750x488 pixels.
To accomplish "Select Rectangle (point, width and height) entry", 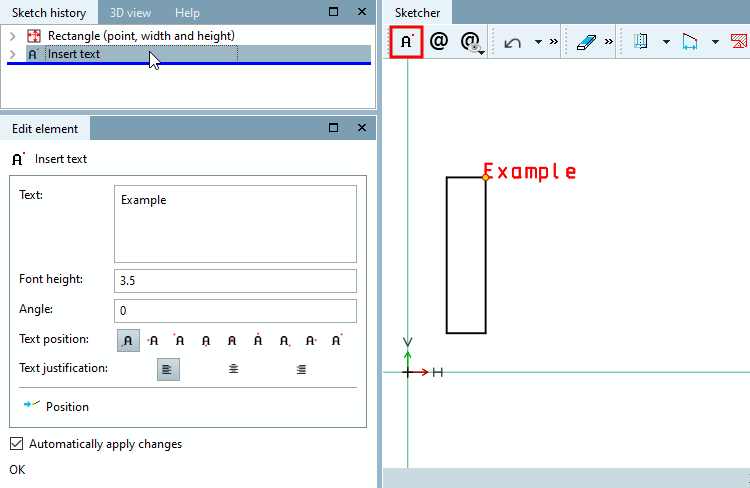I will click(x=141, y=36).
